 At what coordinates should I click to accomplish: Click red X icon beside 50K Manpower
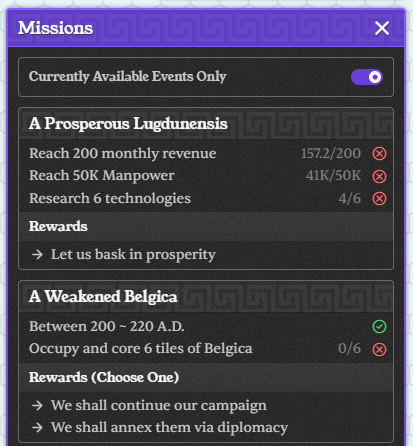[379, 176]
